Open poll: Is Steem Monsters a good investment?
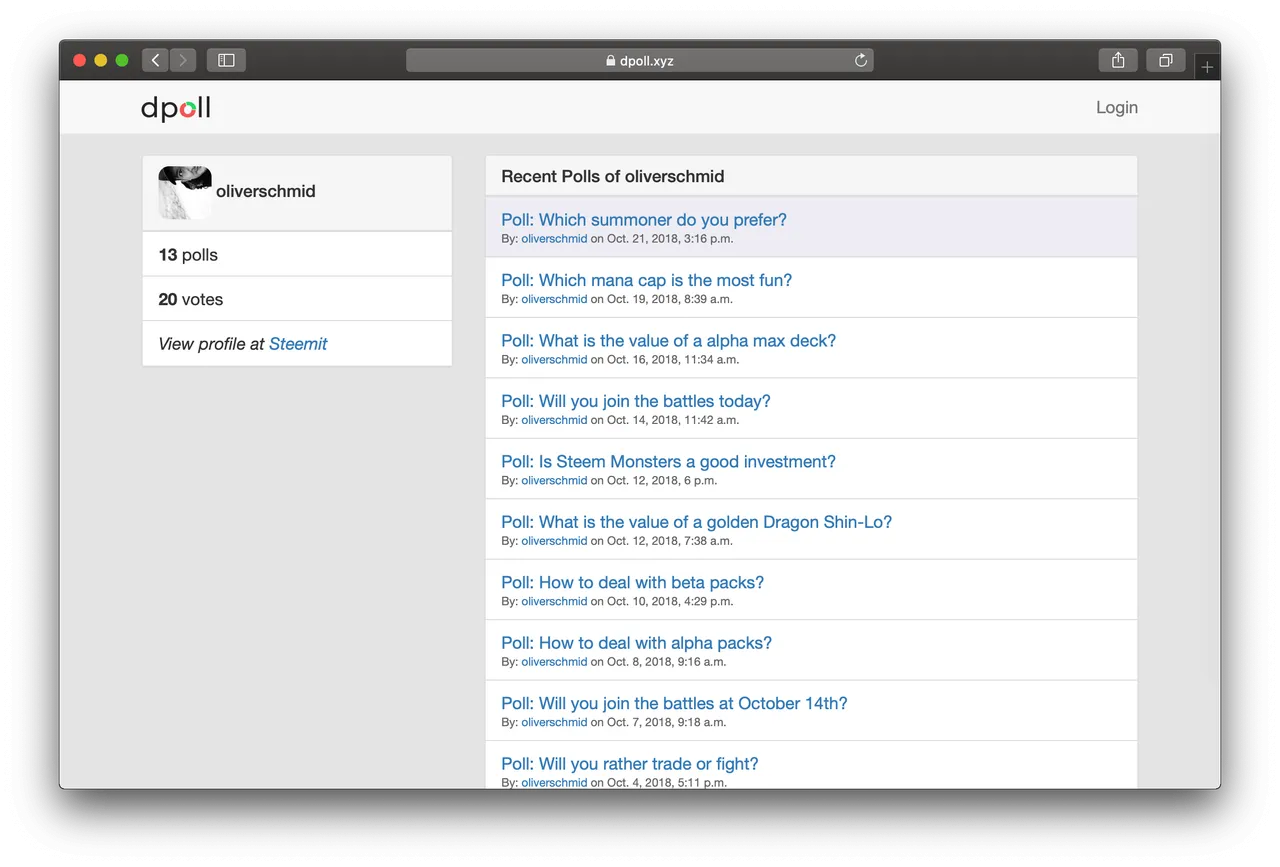1280x867 pixels. tap(669, 462)
